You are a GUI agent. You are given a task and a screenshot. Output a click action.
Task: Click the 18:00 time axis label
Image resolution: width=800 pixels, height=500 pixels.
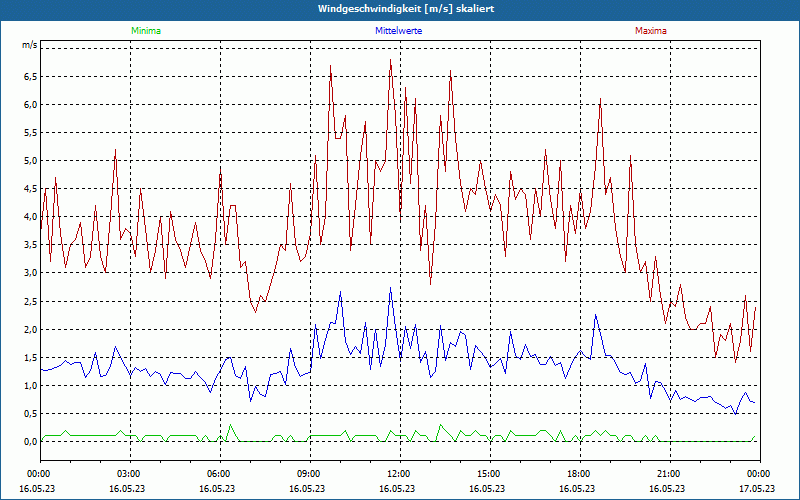(x=579, y=474)
